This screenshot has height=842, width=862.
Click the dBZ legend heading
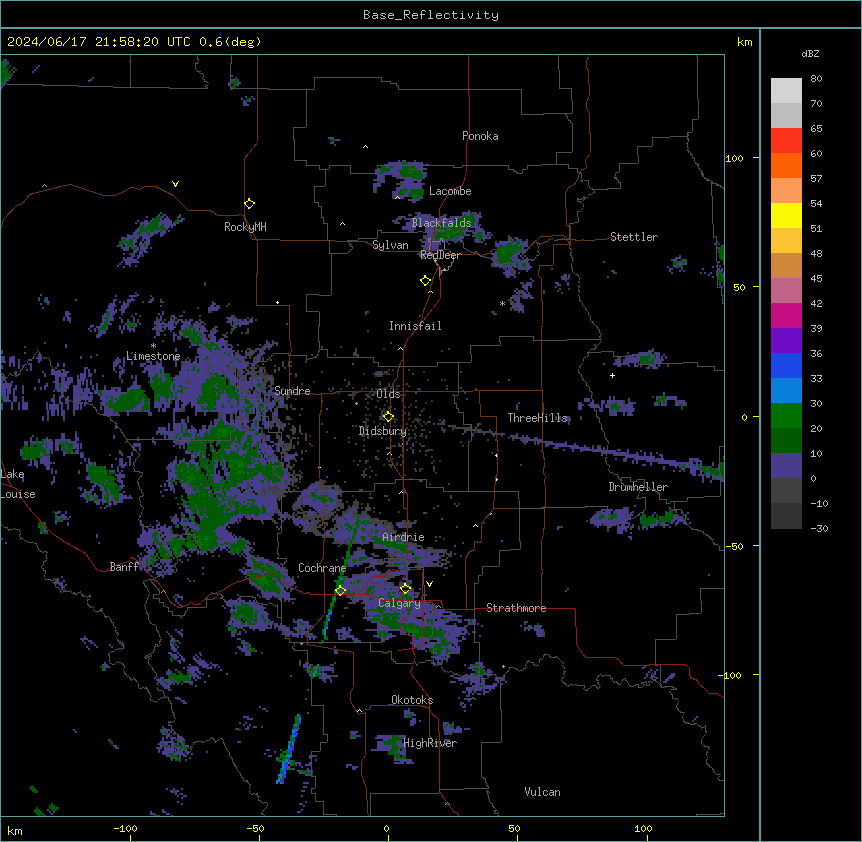(x=810, y=54)
